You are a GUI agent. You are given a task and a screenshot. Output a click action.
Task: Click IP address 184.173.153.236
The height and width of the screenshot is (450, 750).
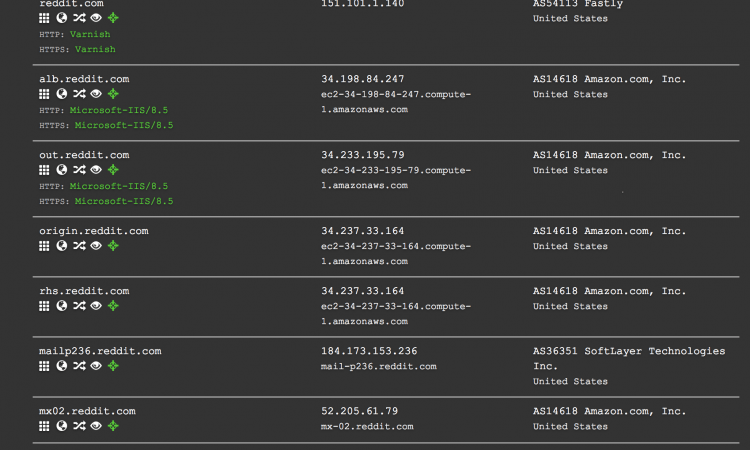coord(369,351)
